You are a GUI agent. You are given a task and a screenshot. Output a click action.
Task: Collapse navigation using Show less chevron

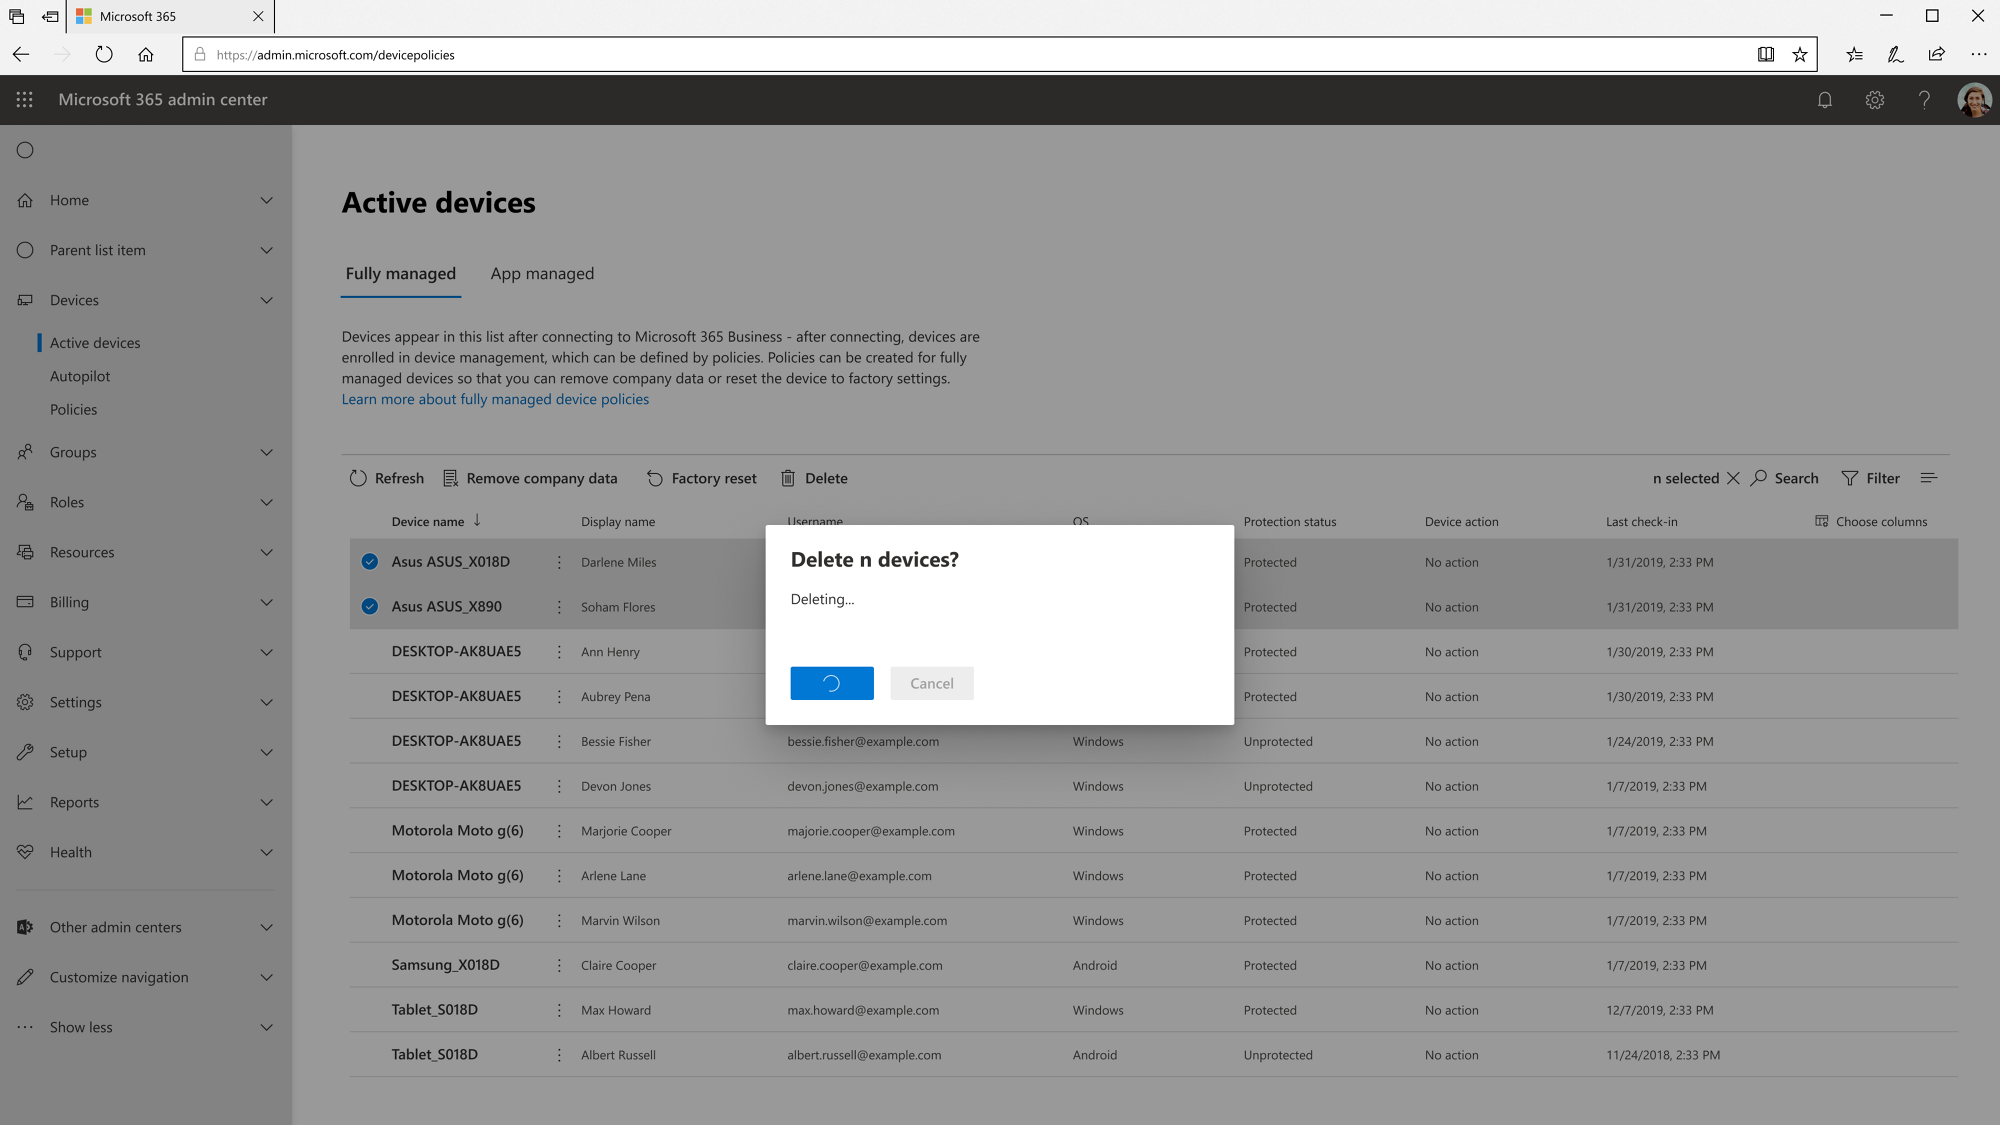tap(266, 1027)
